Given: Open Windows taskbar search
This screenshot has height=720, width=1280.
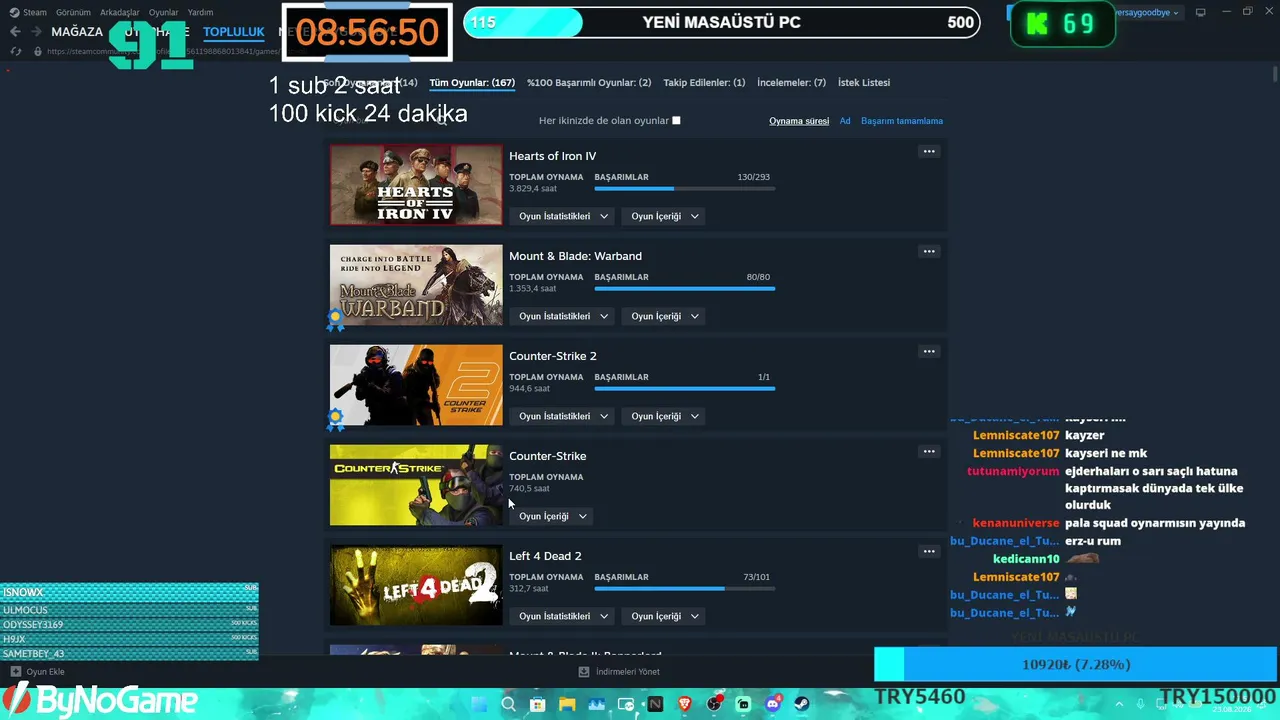Looking at the screenshot, I should pyautogui.click(x=508, y=704).
